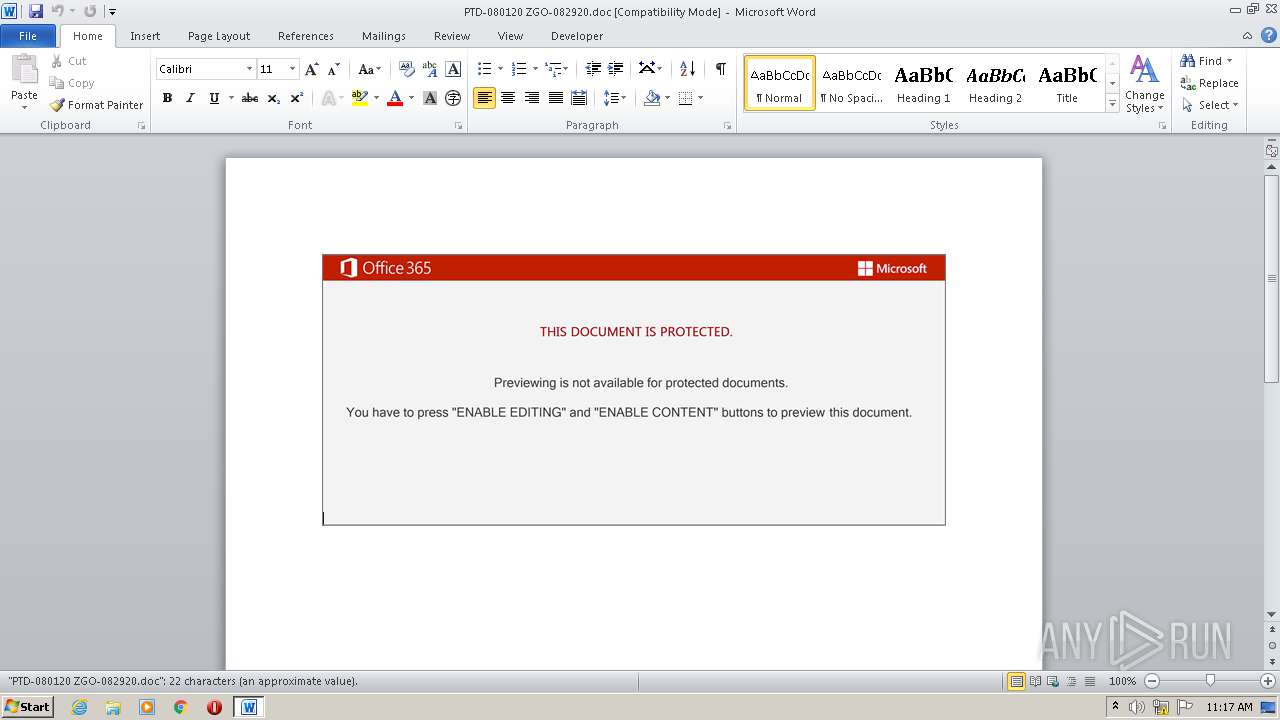Click the Zoom Out minus button
This screenshot has width=1280, height=720.
tap(1151, 681)
